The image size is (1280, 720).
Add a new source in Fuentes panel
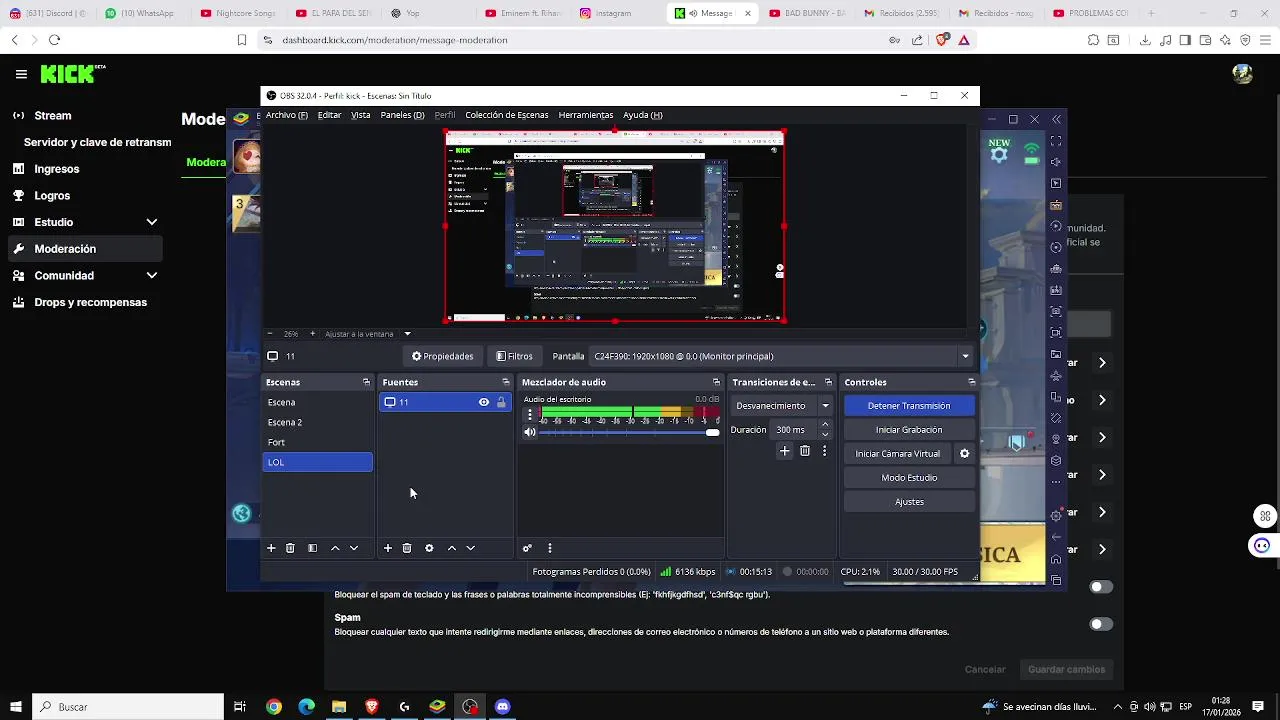pyautogui.click(x=388, y=548)
